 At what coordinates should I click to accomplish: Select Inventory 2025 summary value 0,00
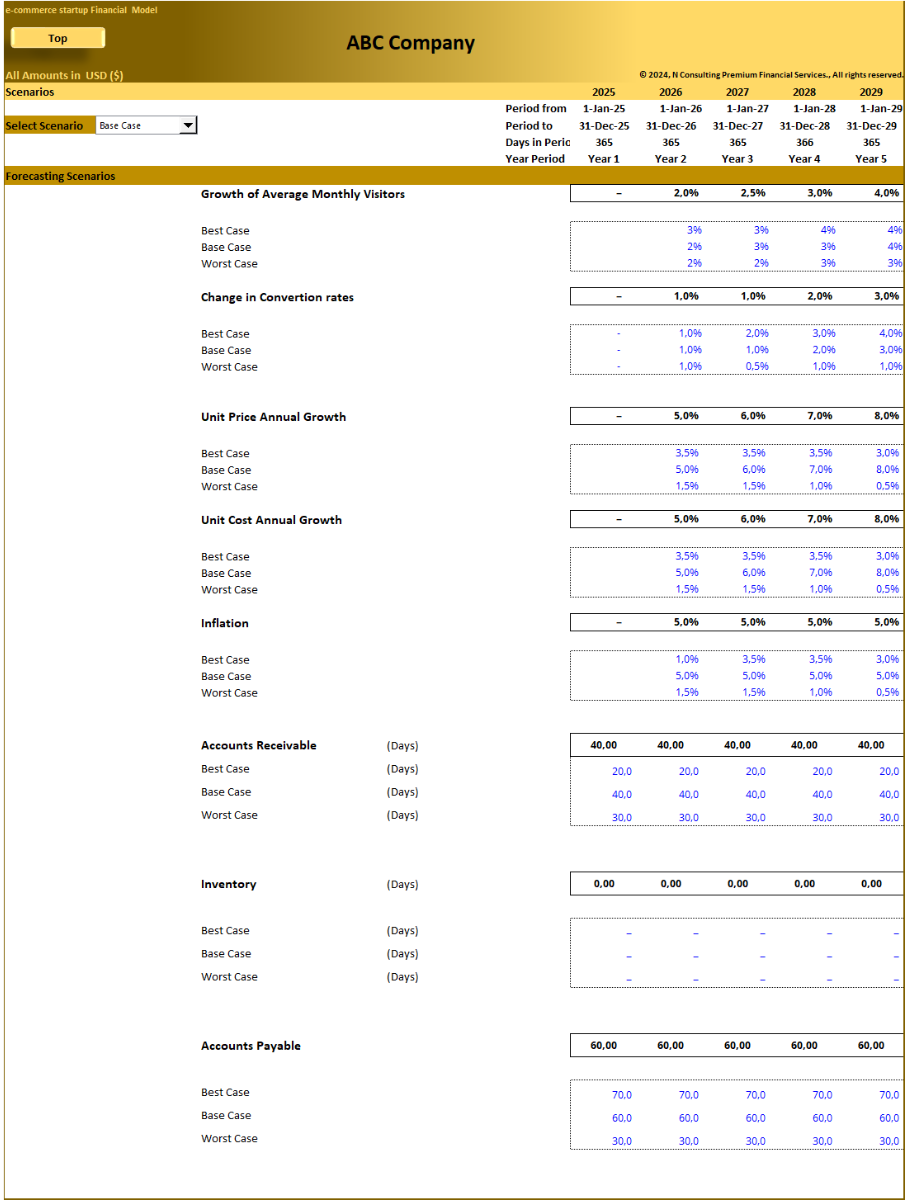pyautogui.click(x=604, y=885)
